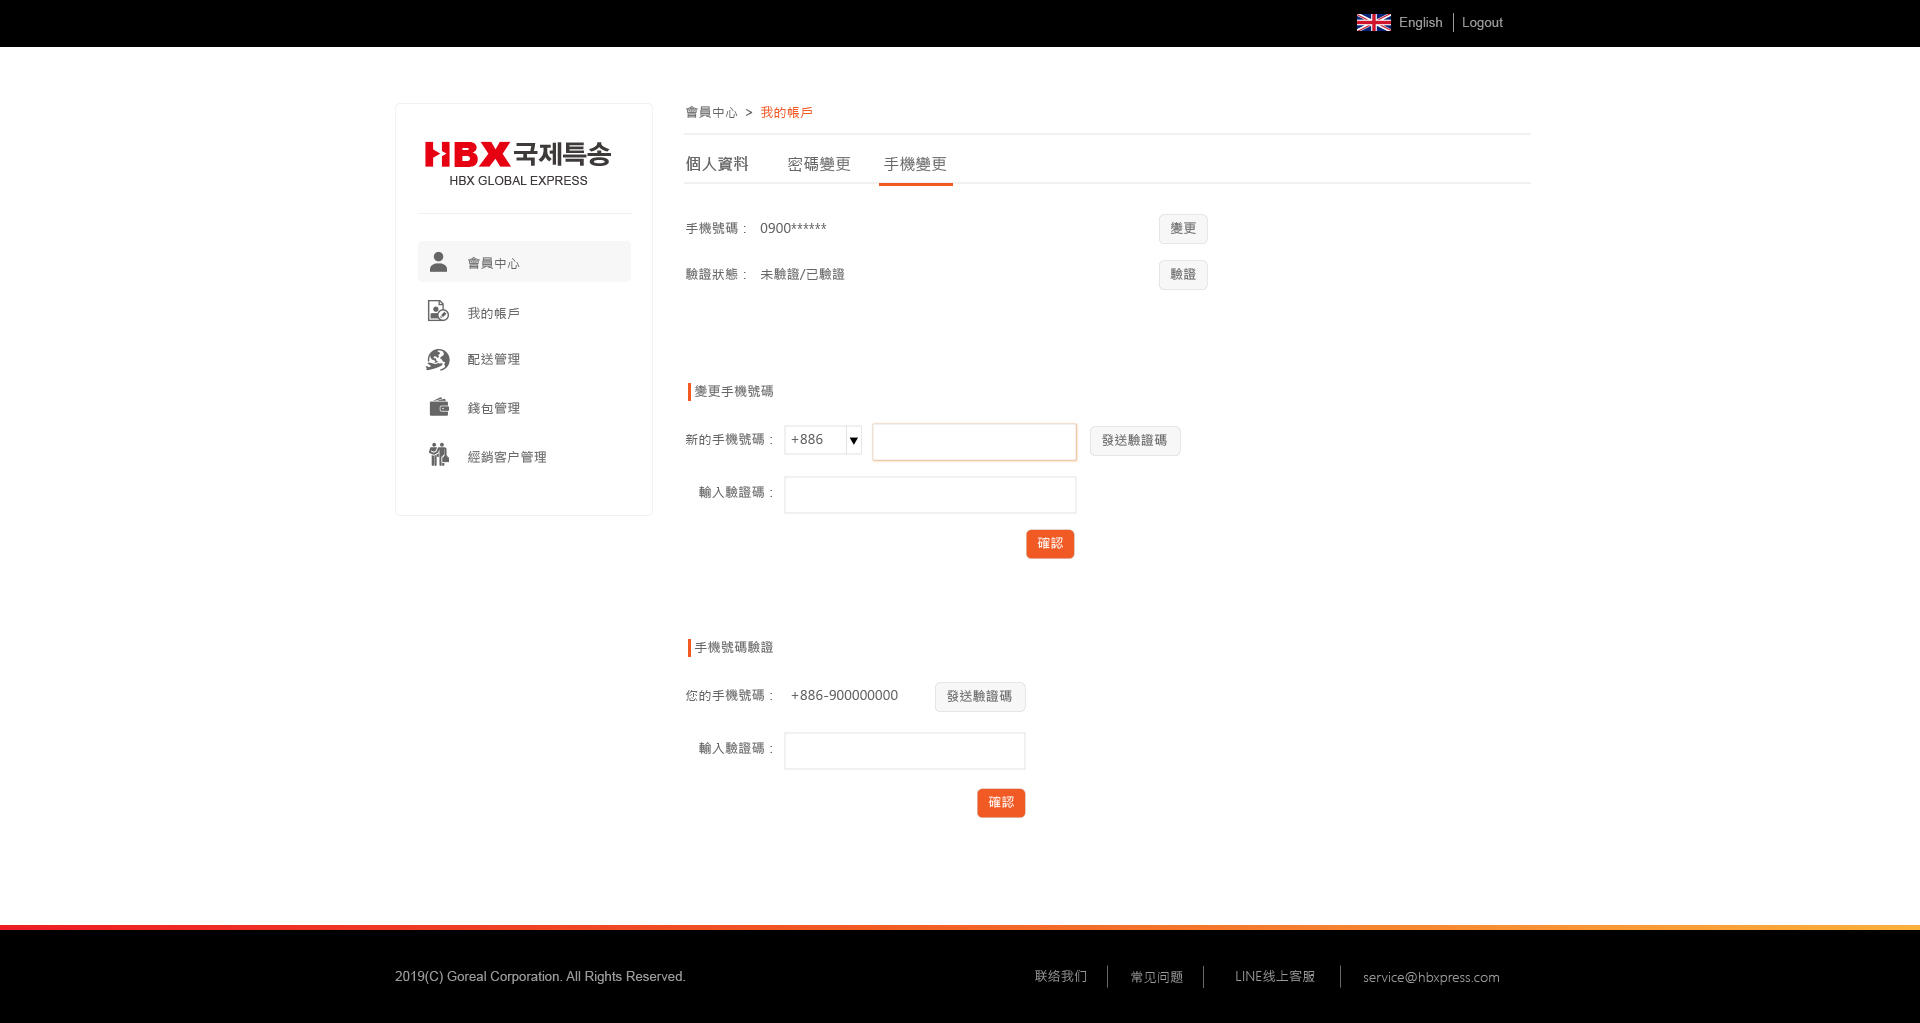
Task: Click the new mobile number input field
Action: (974, 442)
